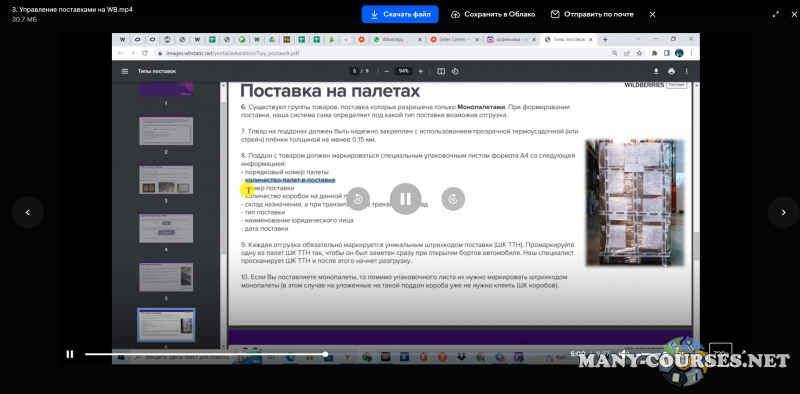Image resolution: width=800 pixels, height=394 pixels.
Task: Select the page 3 thumbnail in the PDF sidebar
Action: (x=166, y=179)
